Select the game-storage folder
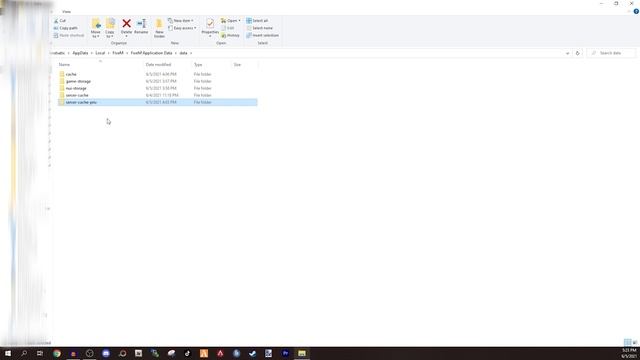 (x=158, y=81)
